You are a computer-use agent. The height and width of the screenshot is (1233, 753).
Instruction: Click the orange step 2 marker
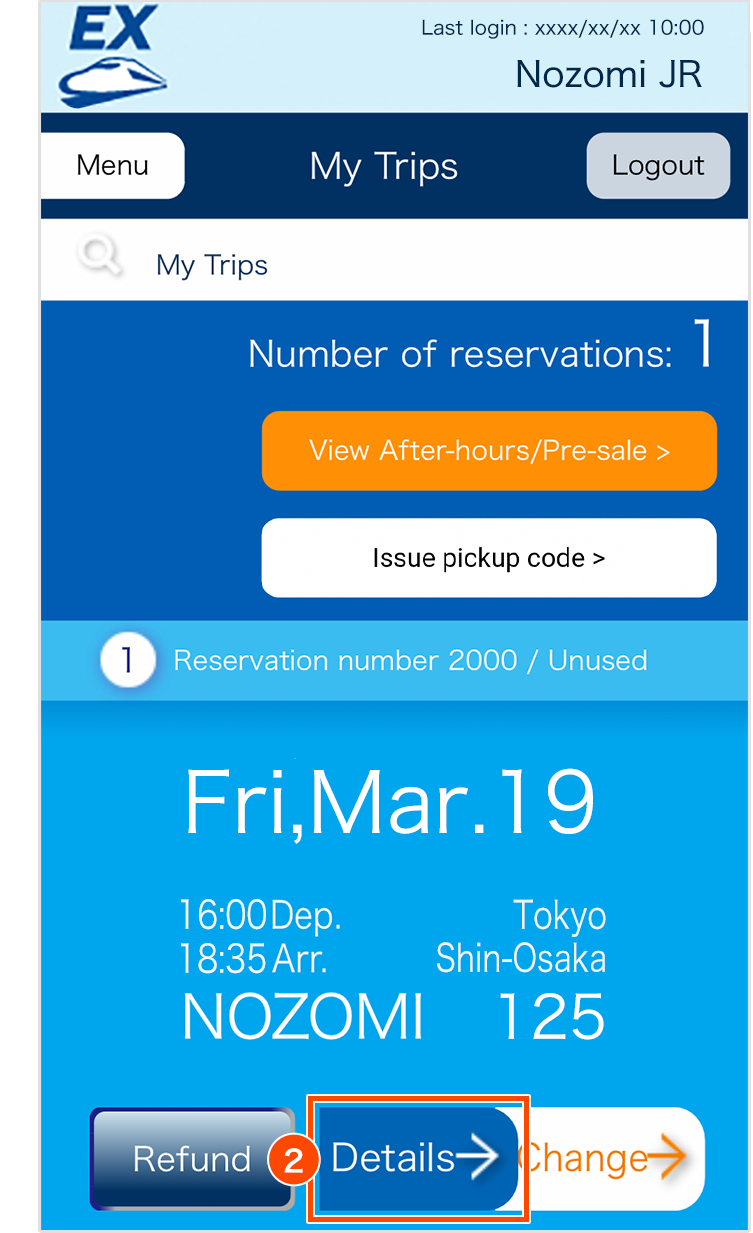[292, 1159]
